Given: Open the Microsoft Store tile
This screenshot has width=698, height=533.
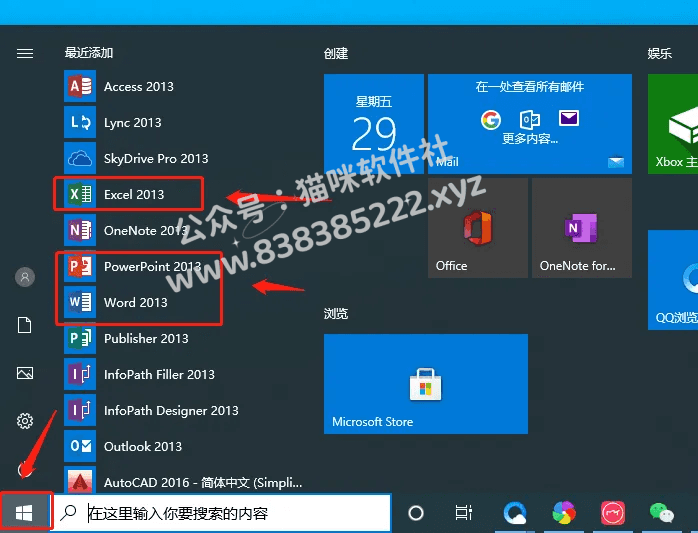Looking at the screenshot, I should pyautogui.click(x=426, y=384).
